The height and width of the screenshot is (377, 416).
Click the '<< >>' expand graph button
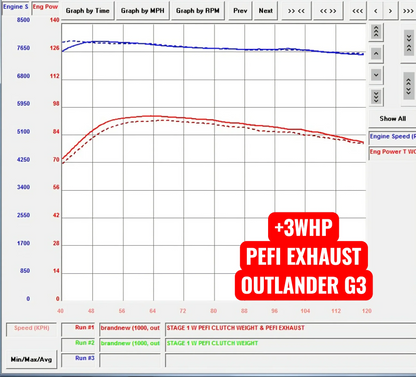tap(328, 11)
